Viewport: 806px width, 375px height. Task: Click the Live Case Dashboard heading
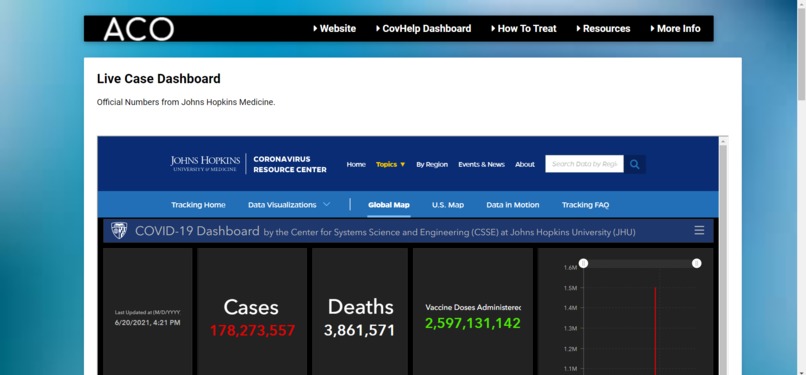[159, 79]
